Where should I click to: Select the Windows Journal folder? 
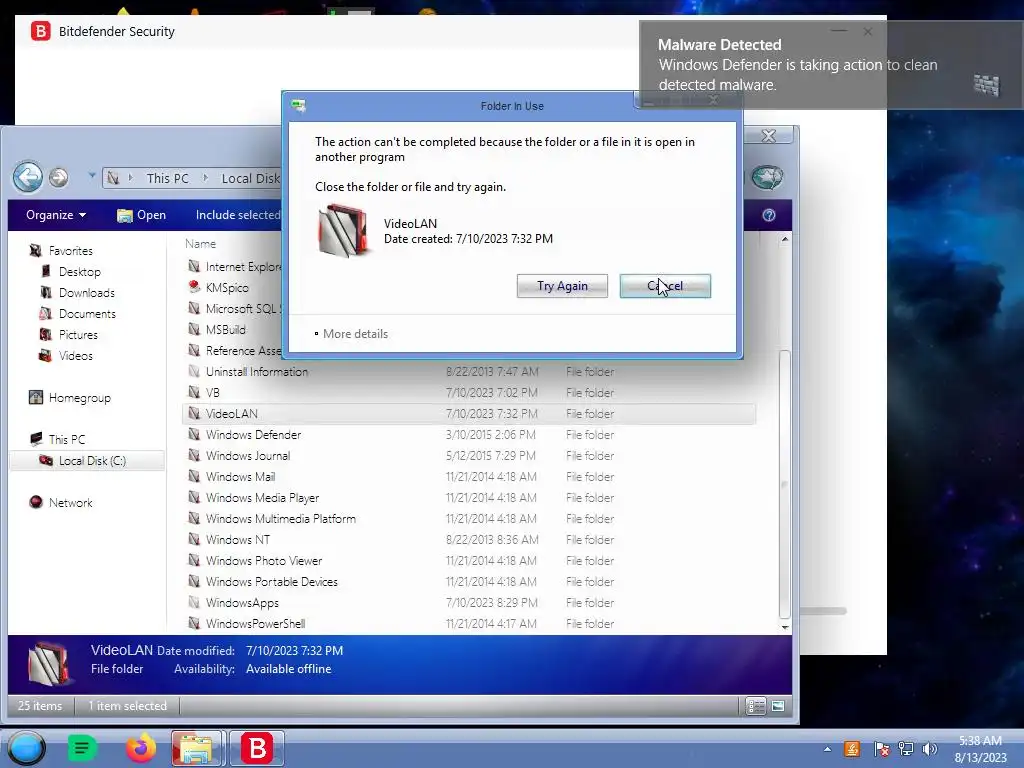(248, 455)
